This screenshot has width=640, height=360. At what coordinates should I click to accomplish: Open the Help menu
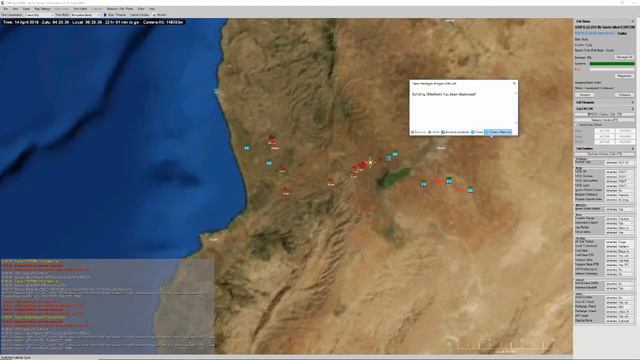click(x=152, y=9)
